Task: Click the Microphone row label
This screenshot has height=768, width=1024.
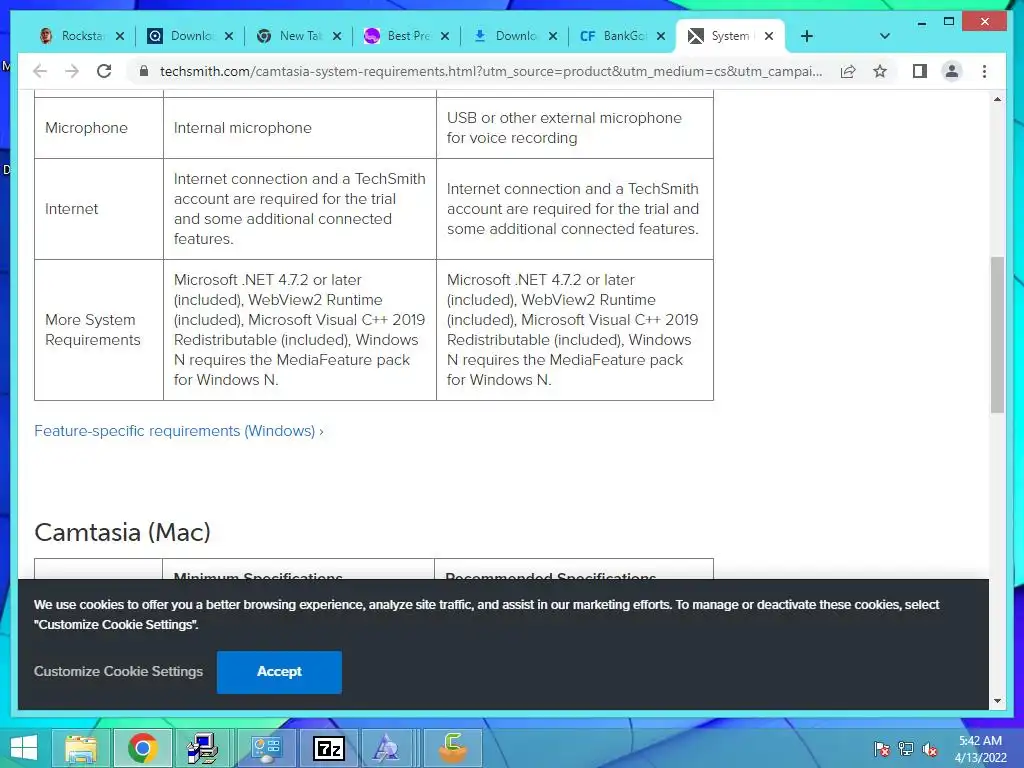Action: pos(86,128)
